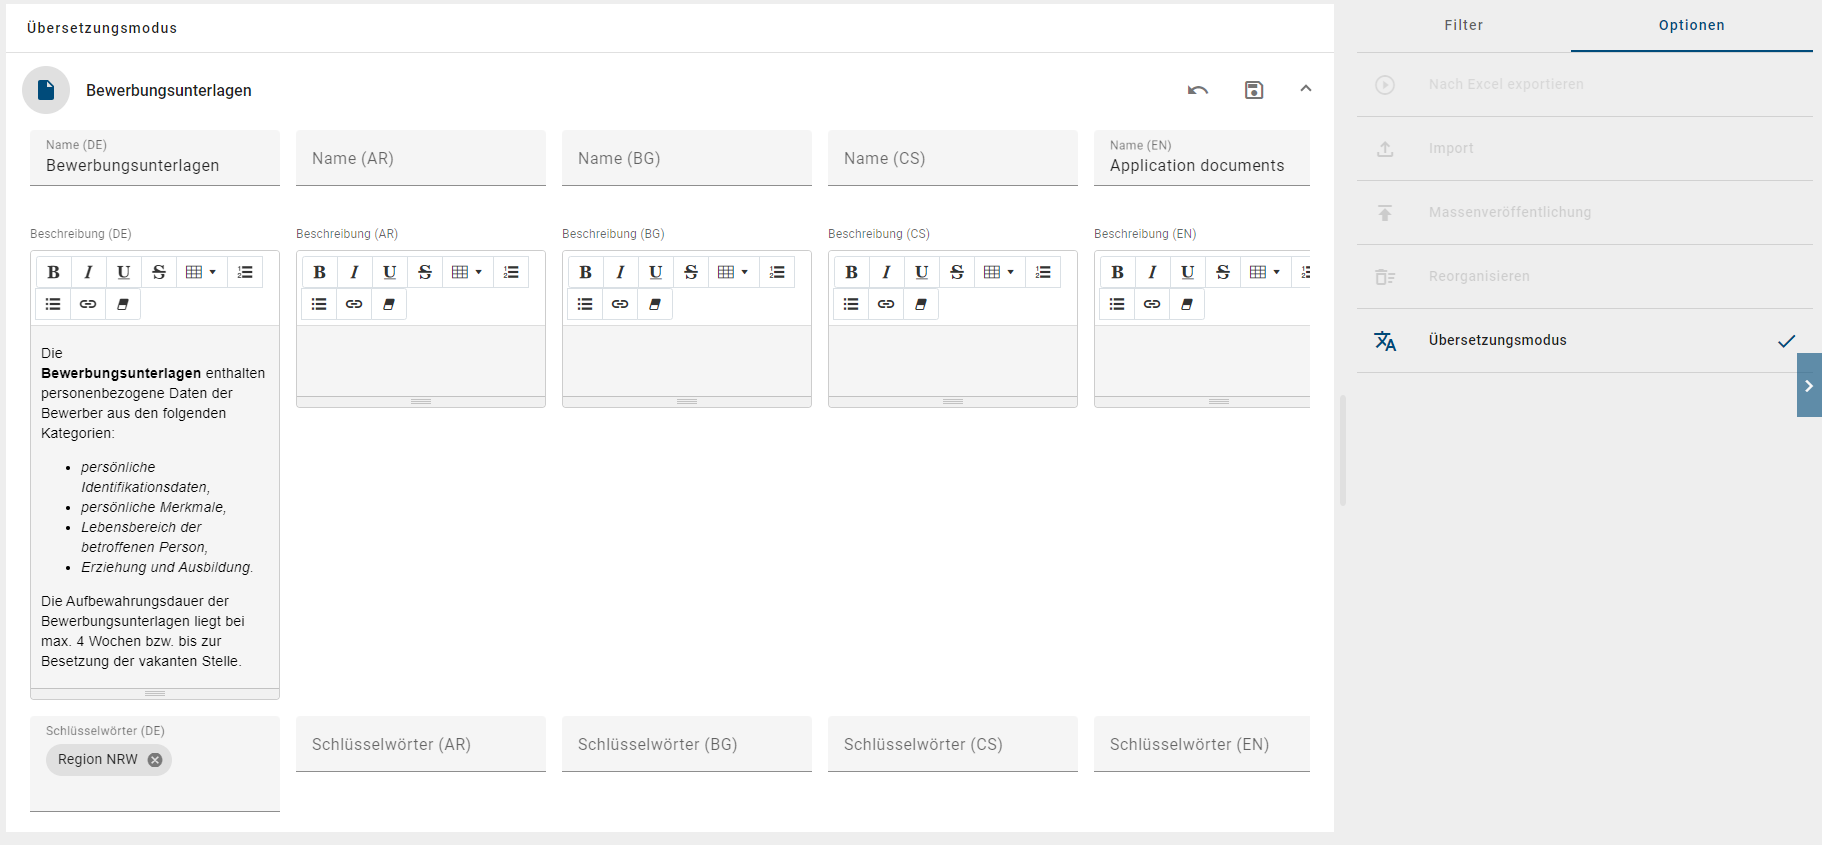1822x845 pixels.
Task: Open table dropdown in Beschreibung (BG) toolbar
Action: click(732, 272)
